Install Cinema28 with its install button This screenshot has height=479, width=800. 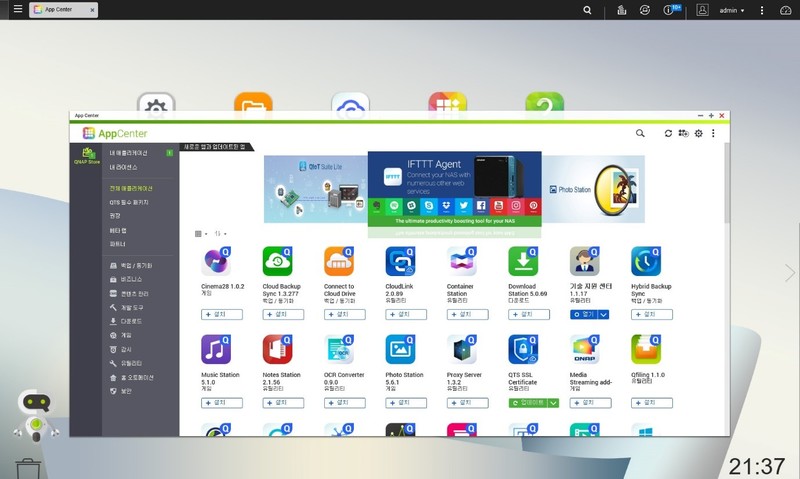point(222,315)
